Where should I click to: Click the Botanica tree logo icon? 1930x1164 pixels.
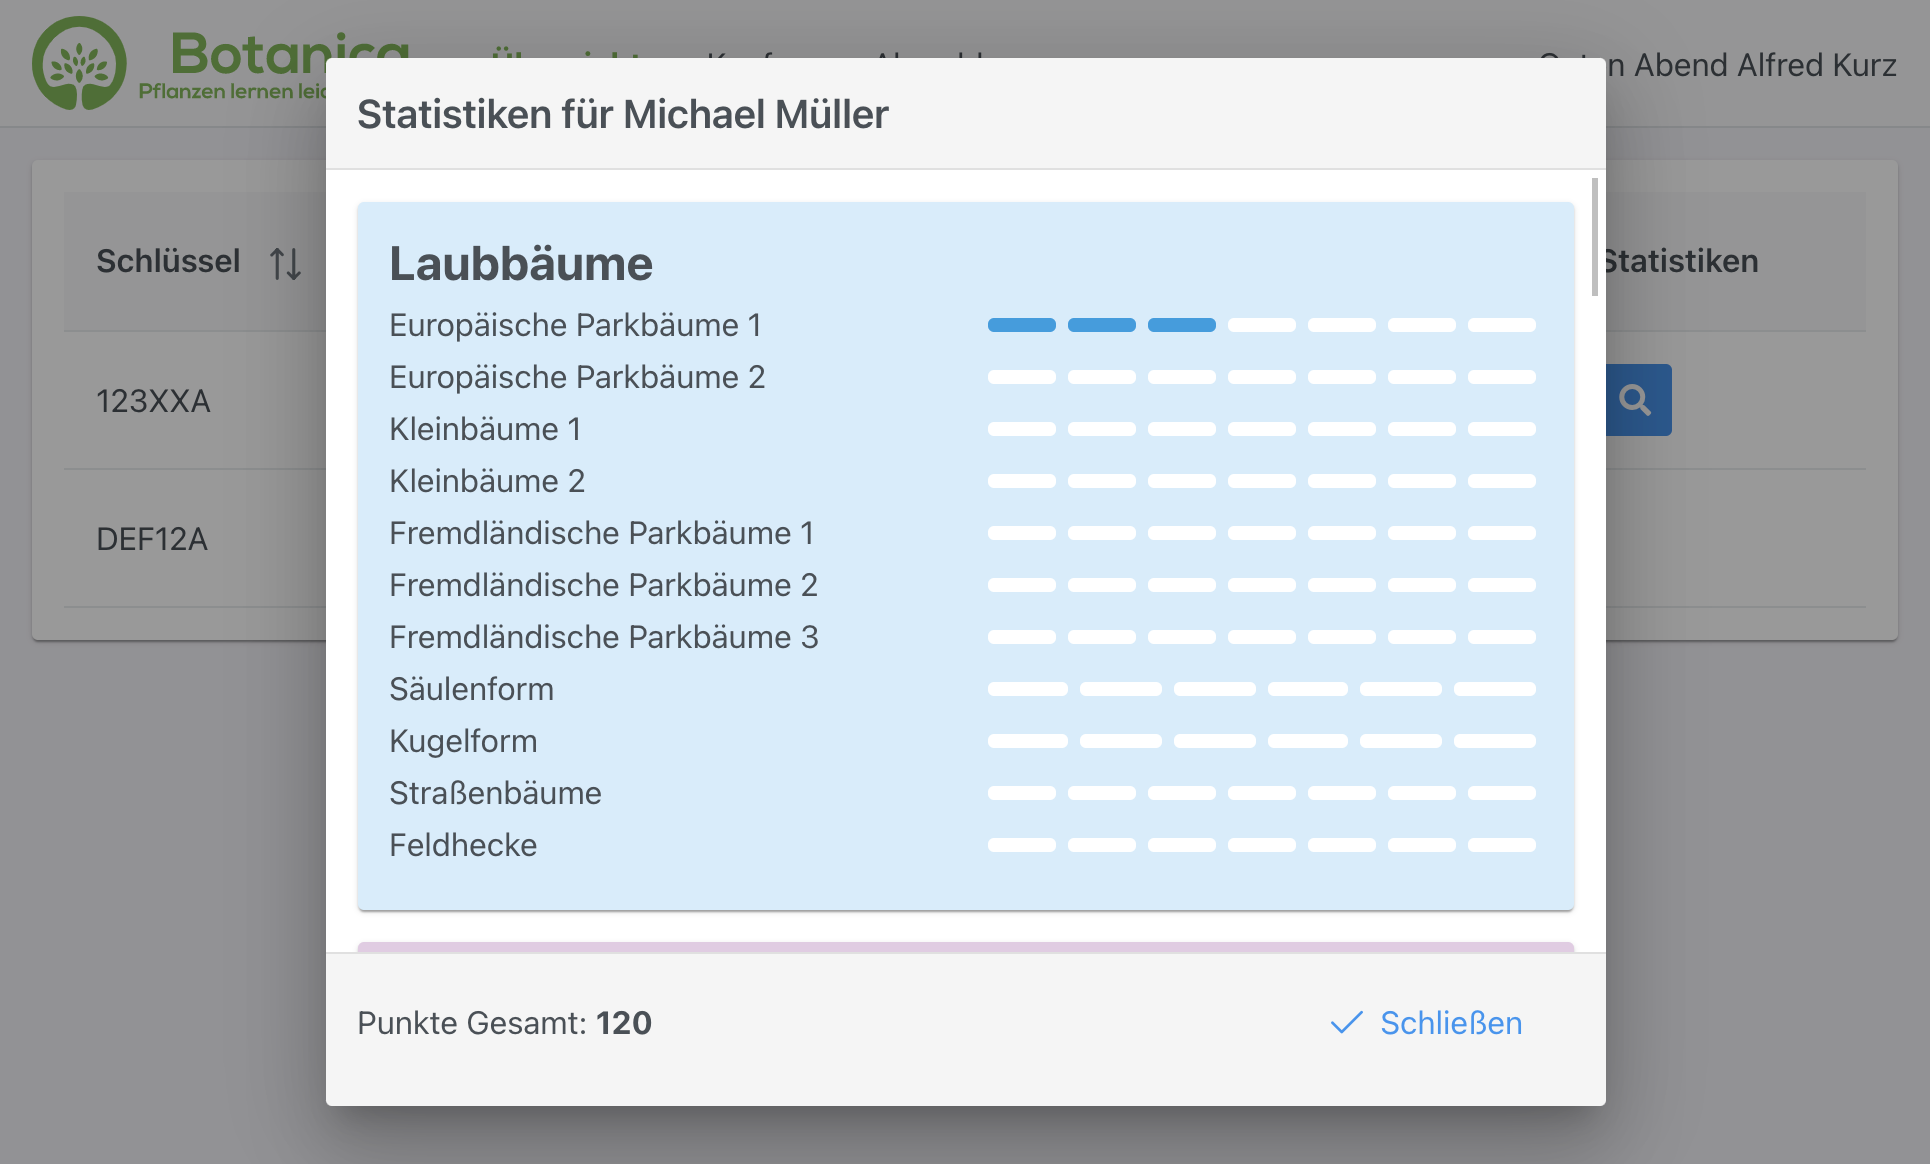pyautogui.click(x=79, y=63)
